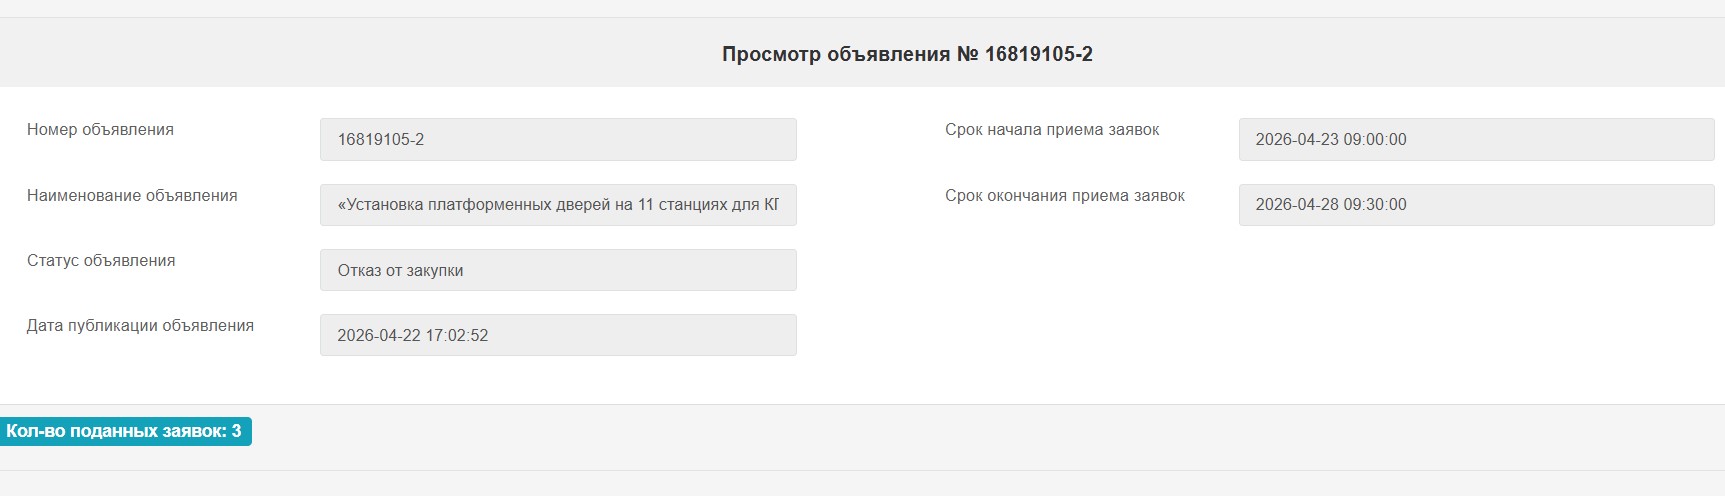Click the "Статус объявления" label

point(101,261)
